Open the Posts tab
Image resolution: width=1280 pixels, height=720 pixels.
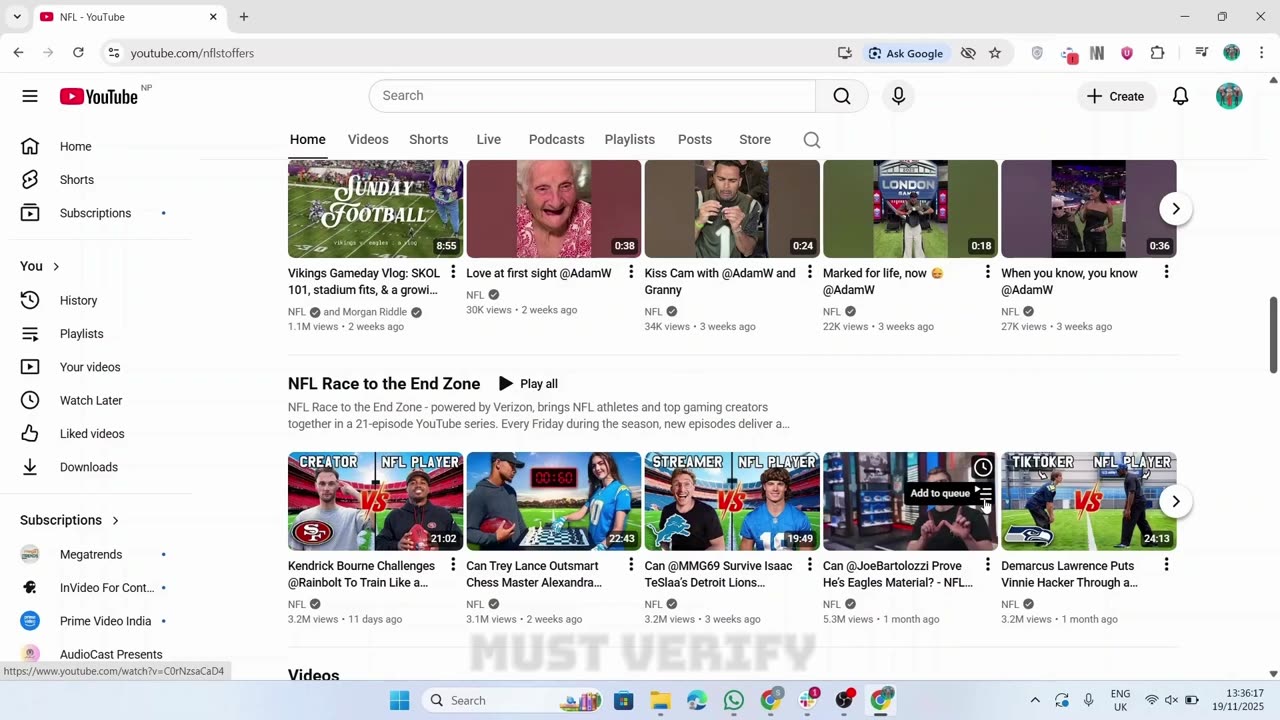tap(695, 140)
